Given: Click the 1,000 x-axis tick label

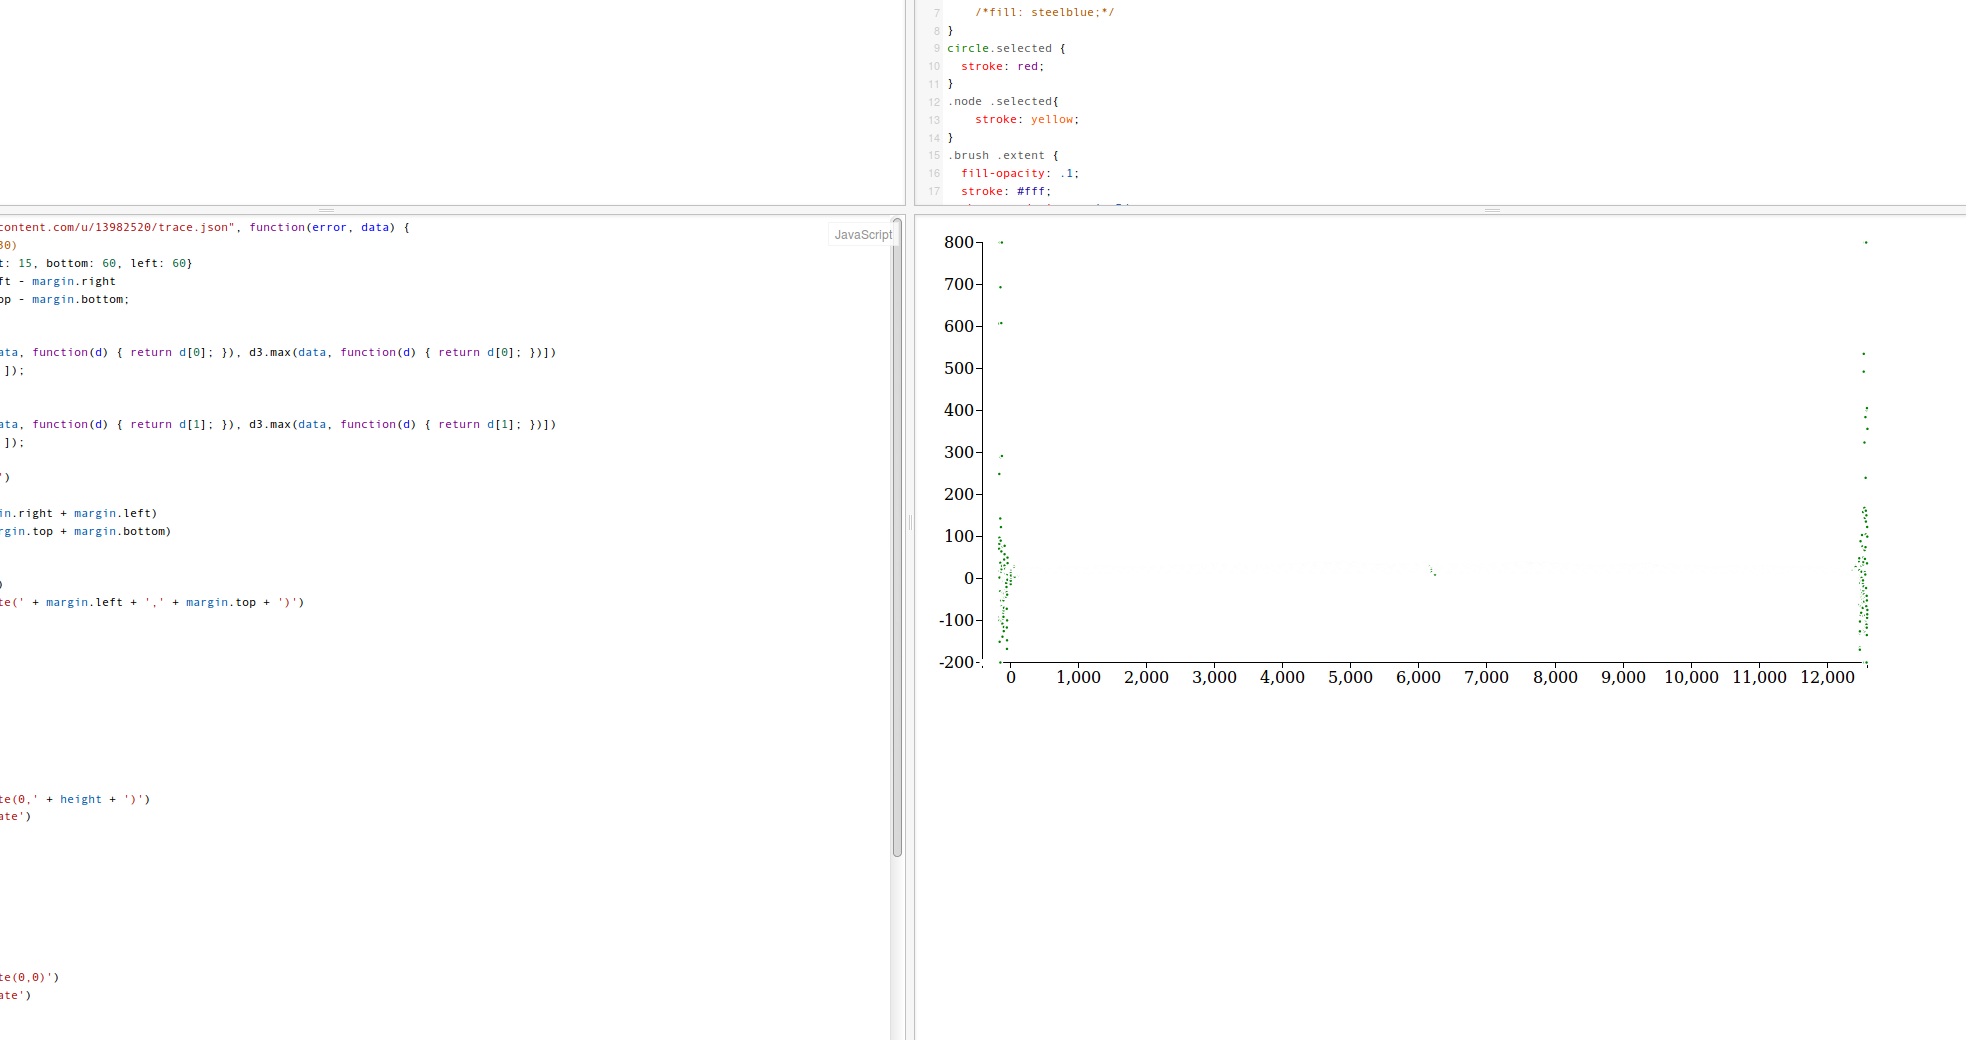Looking at the screenshot, I should (x=1078, y=677).
